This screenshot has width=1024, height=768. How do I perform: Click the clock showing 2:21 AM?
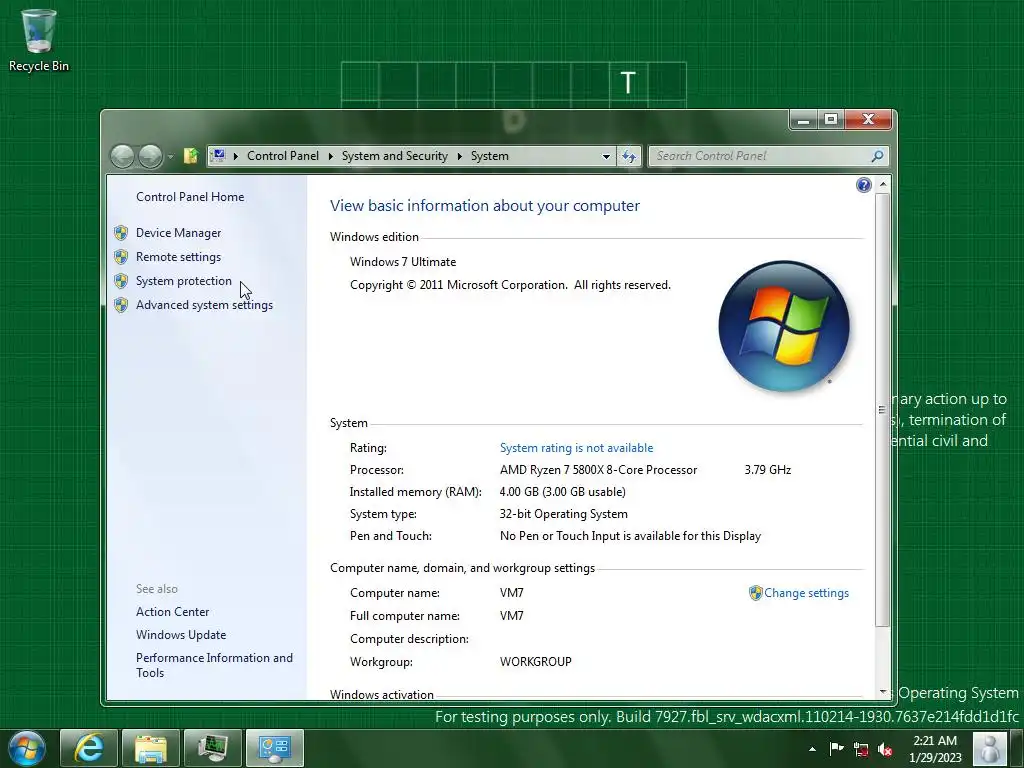click(x=935, y=749)
